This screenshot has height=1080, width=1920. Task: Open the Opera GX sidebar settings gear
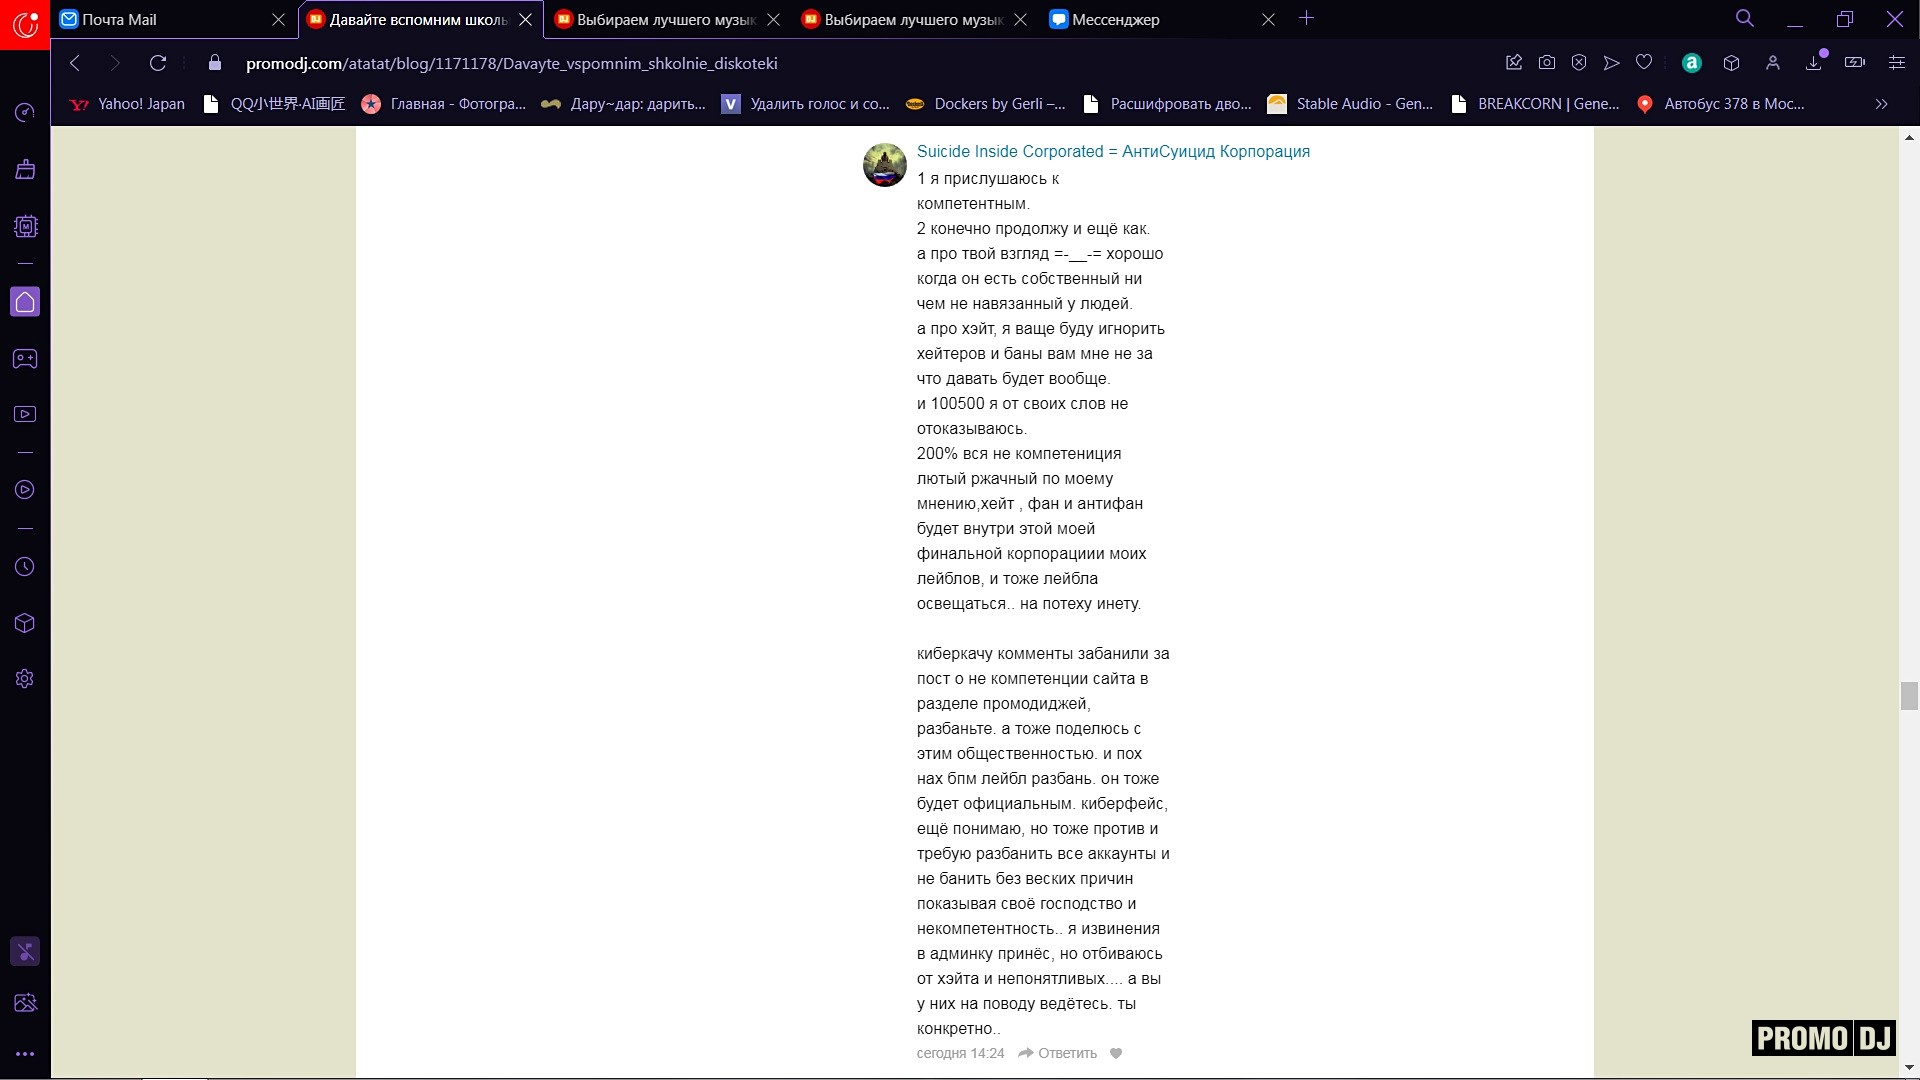25,679
